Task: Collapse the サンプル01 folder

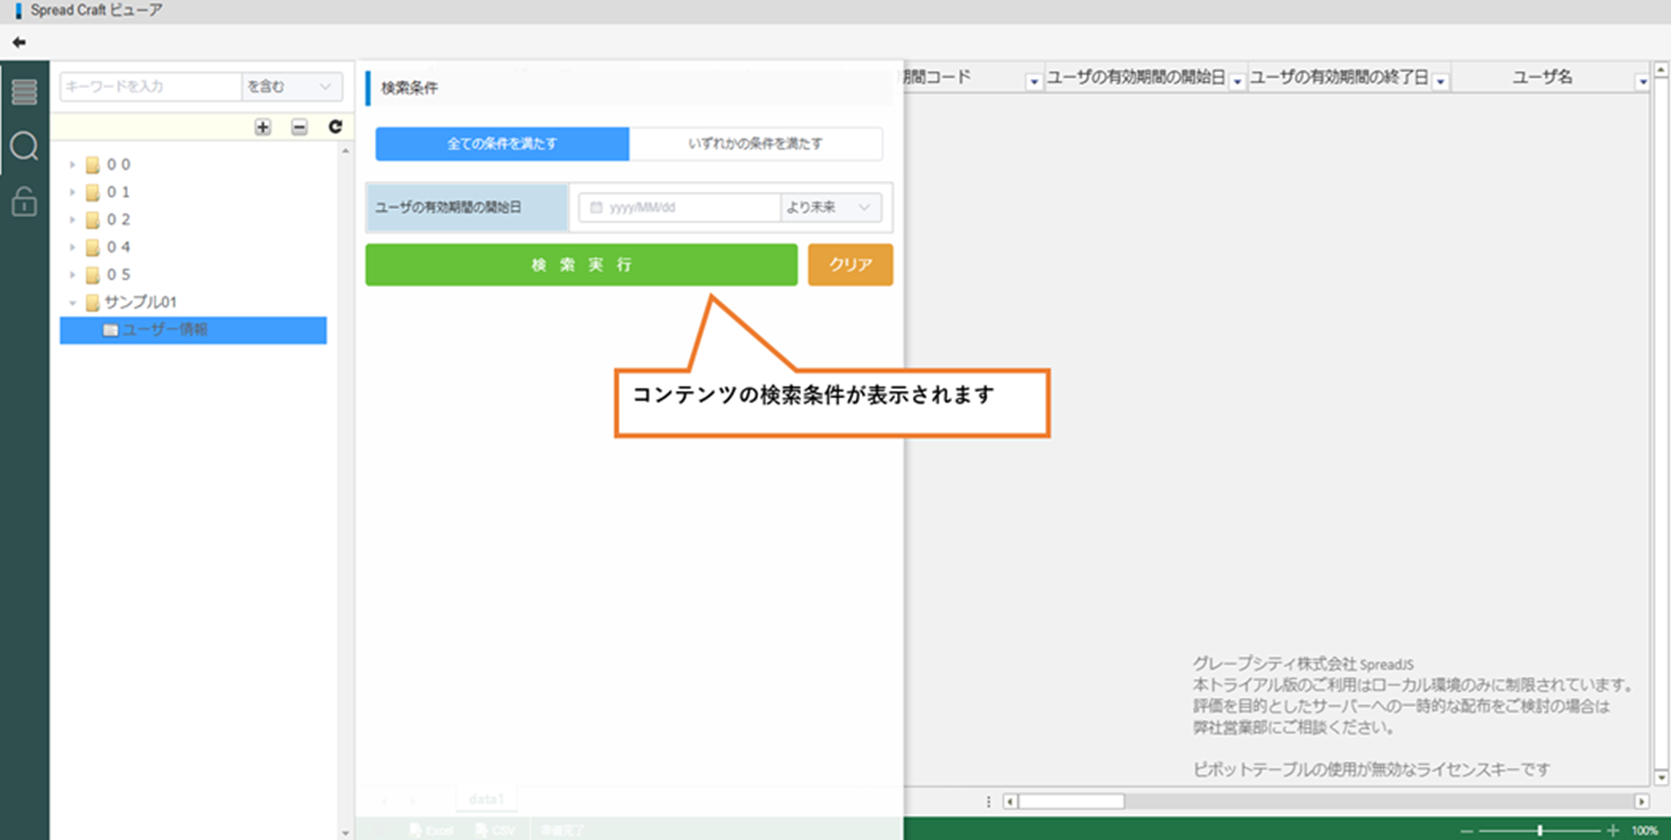Action: [72, 302]
